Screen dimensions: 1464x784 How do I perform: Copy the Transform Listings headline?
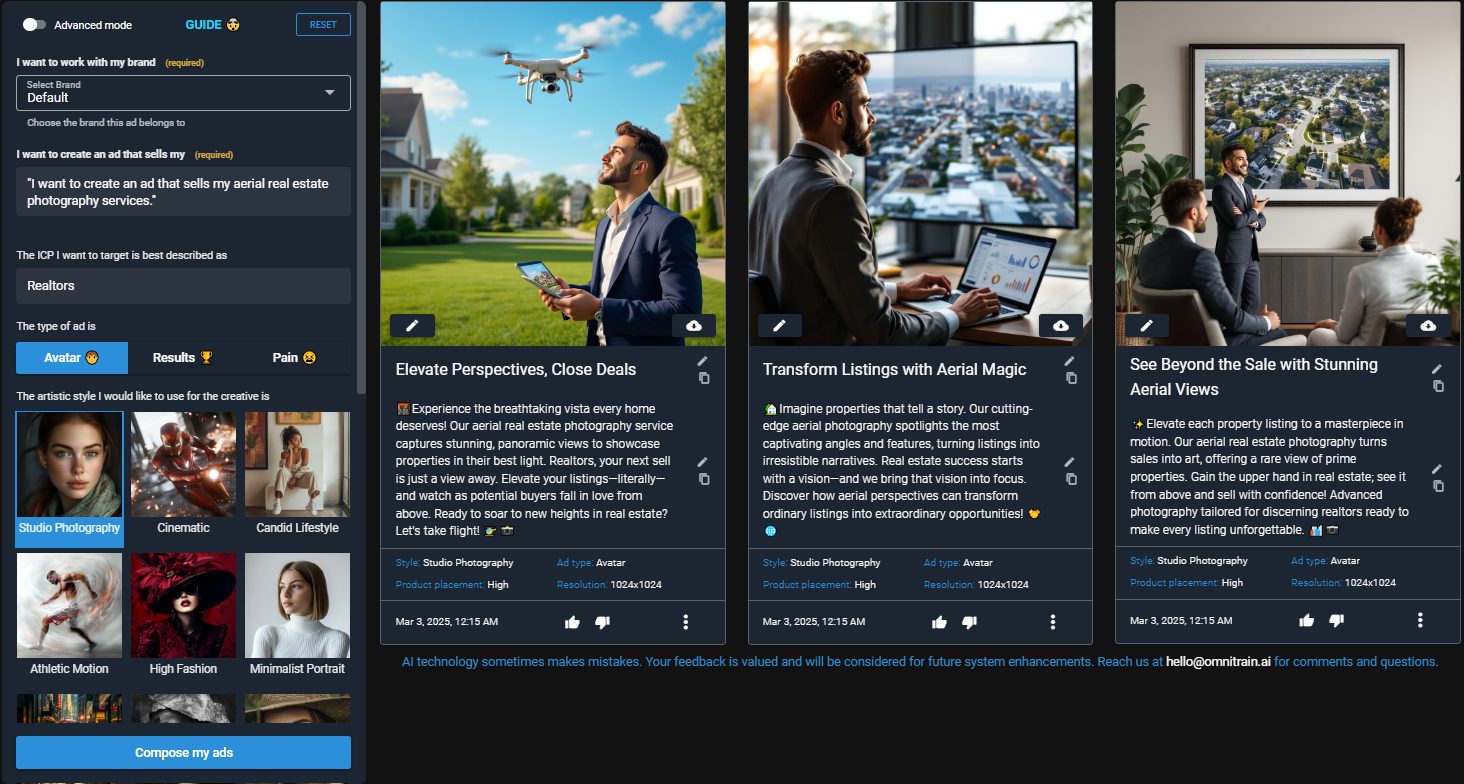1071,378
